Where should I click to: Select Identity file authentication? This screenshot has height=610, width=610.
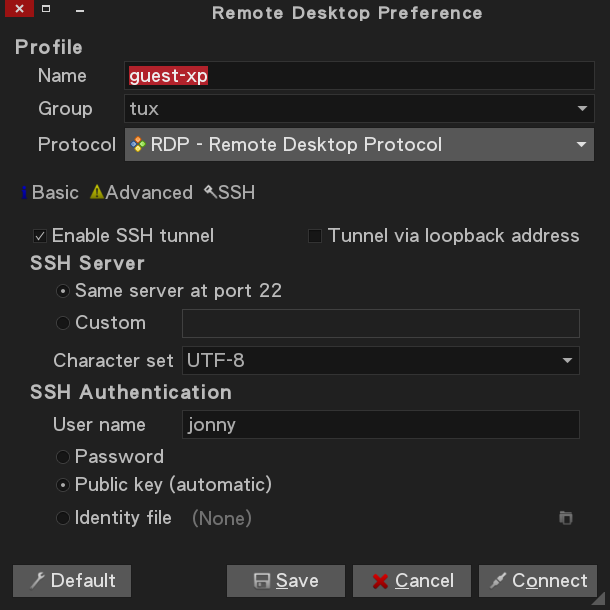coord(64,518)
